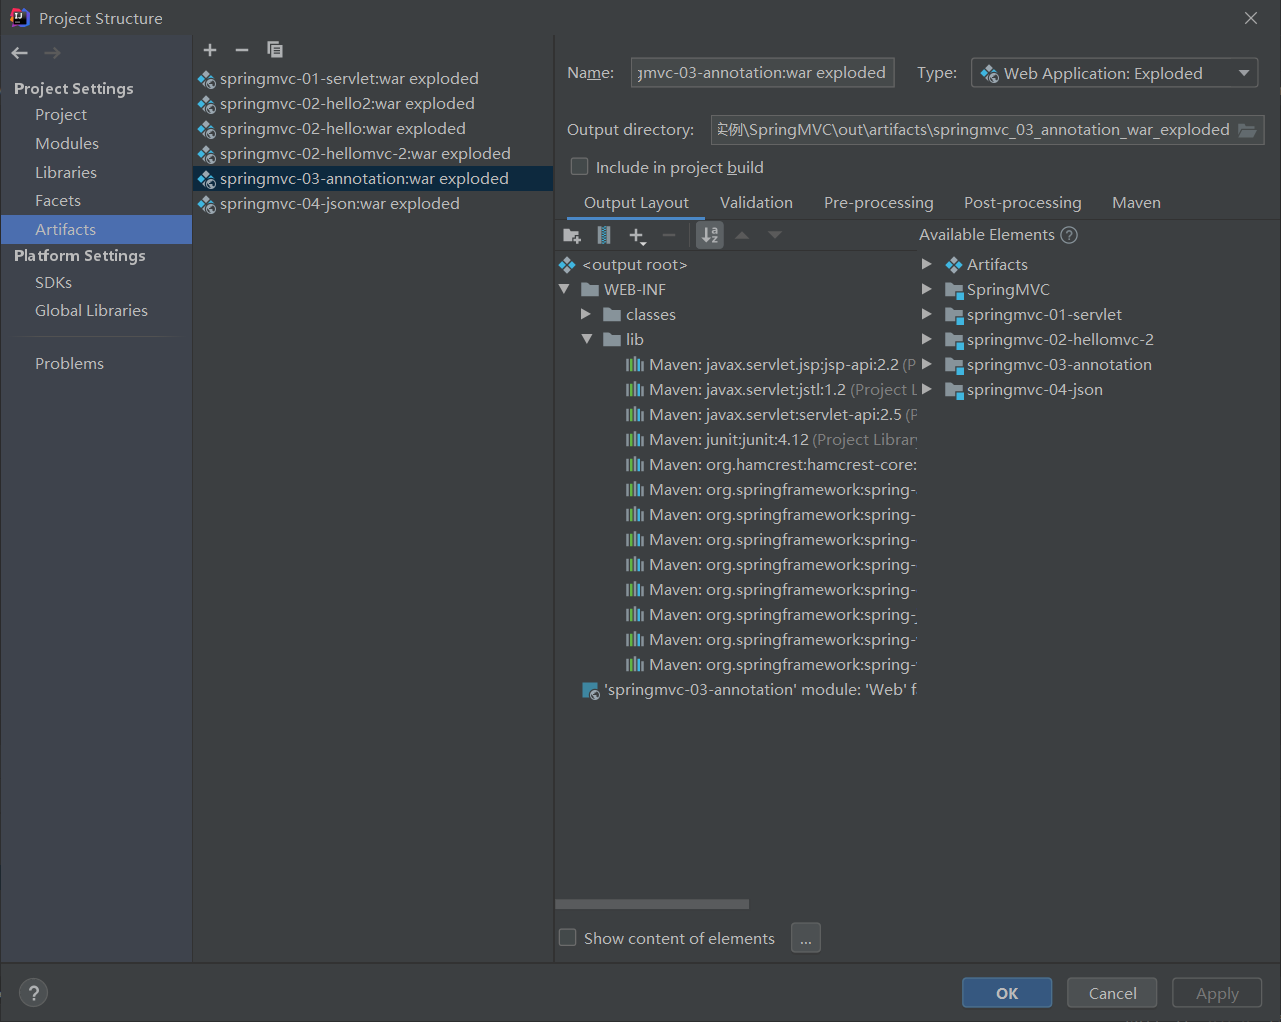The height and width of the screenshot is (1022, 1281).
Task: Sort output layout elements alphabetically
Action: [709, 235]
